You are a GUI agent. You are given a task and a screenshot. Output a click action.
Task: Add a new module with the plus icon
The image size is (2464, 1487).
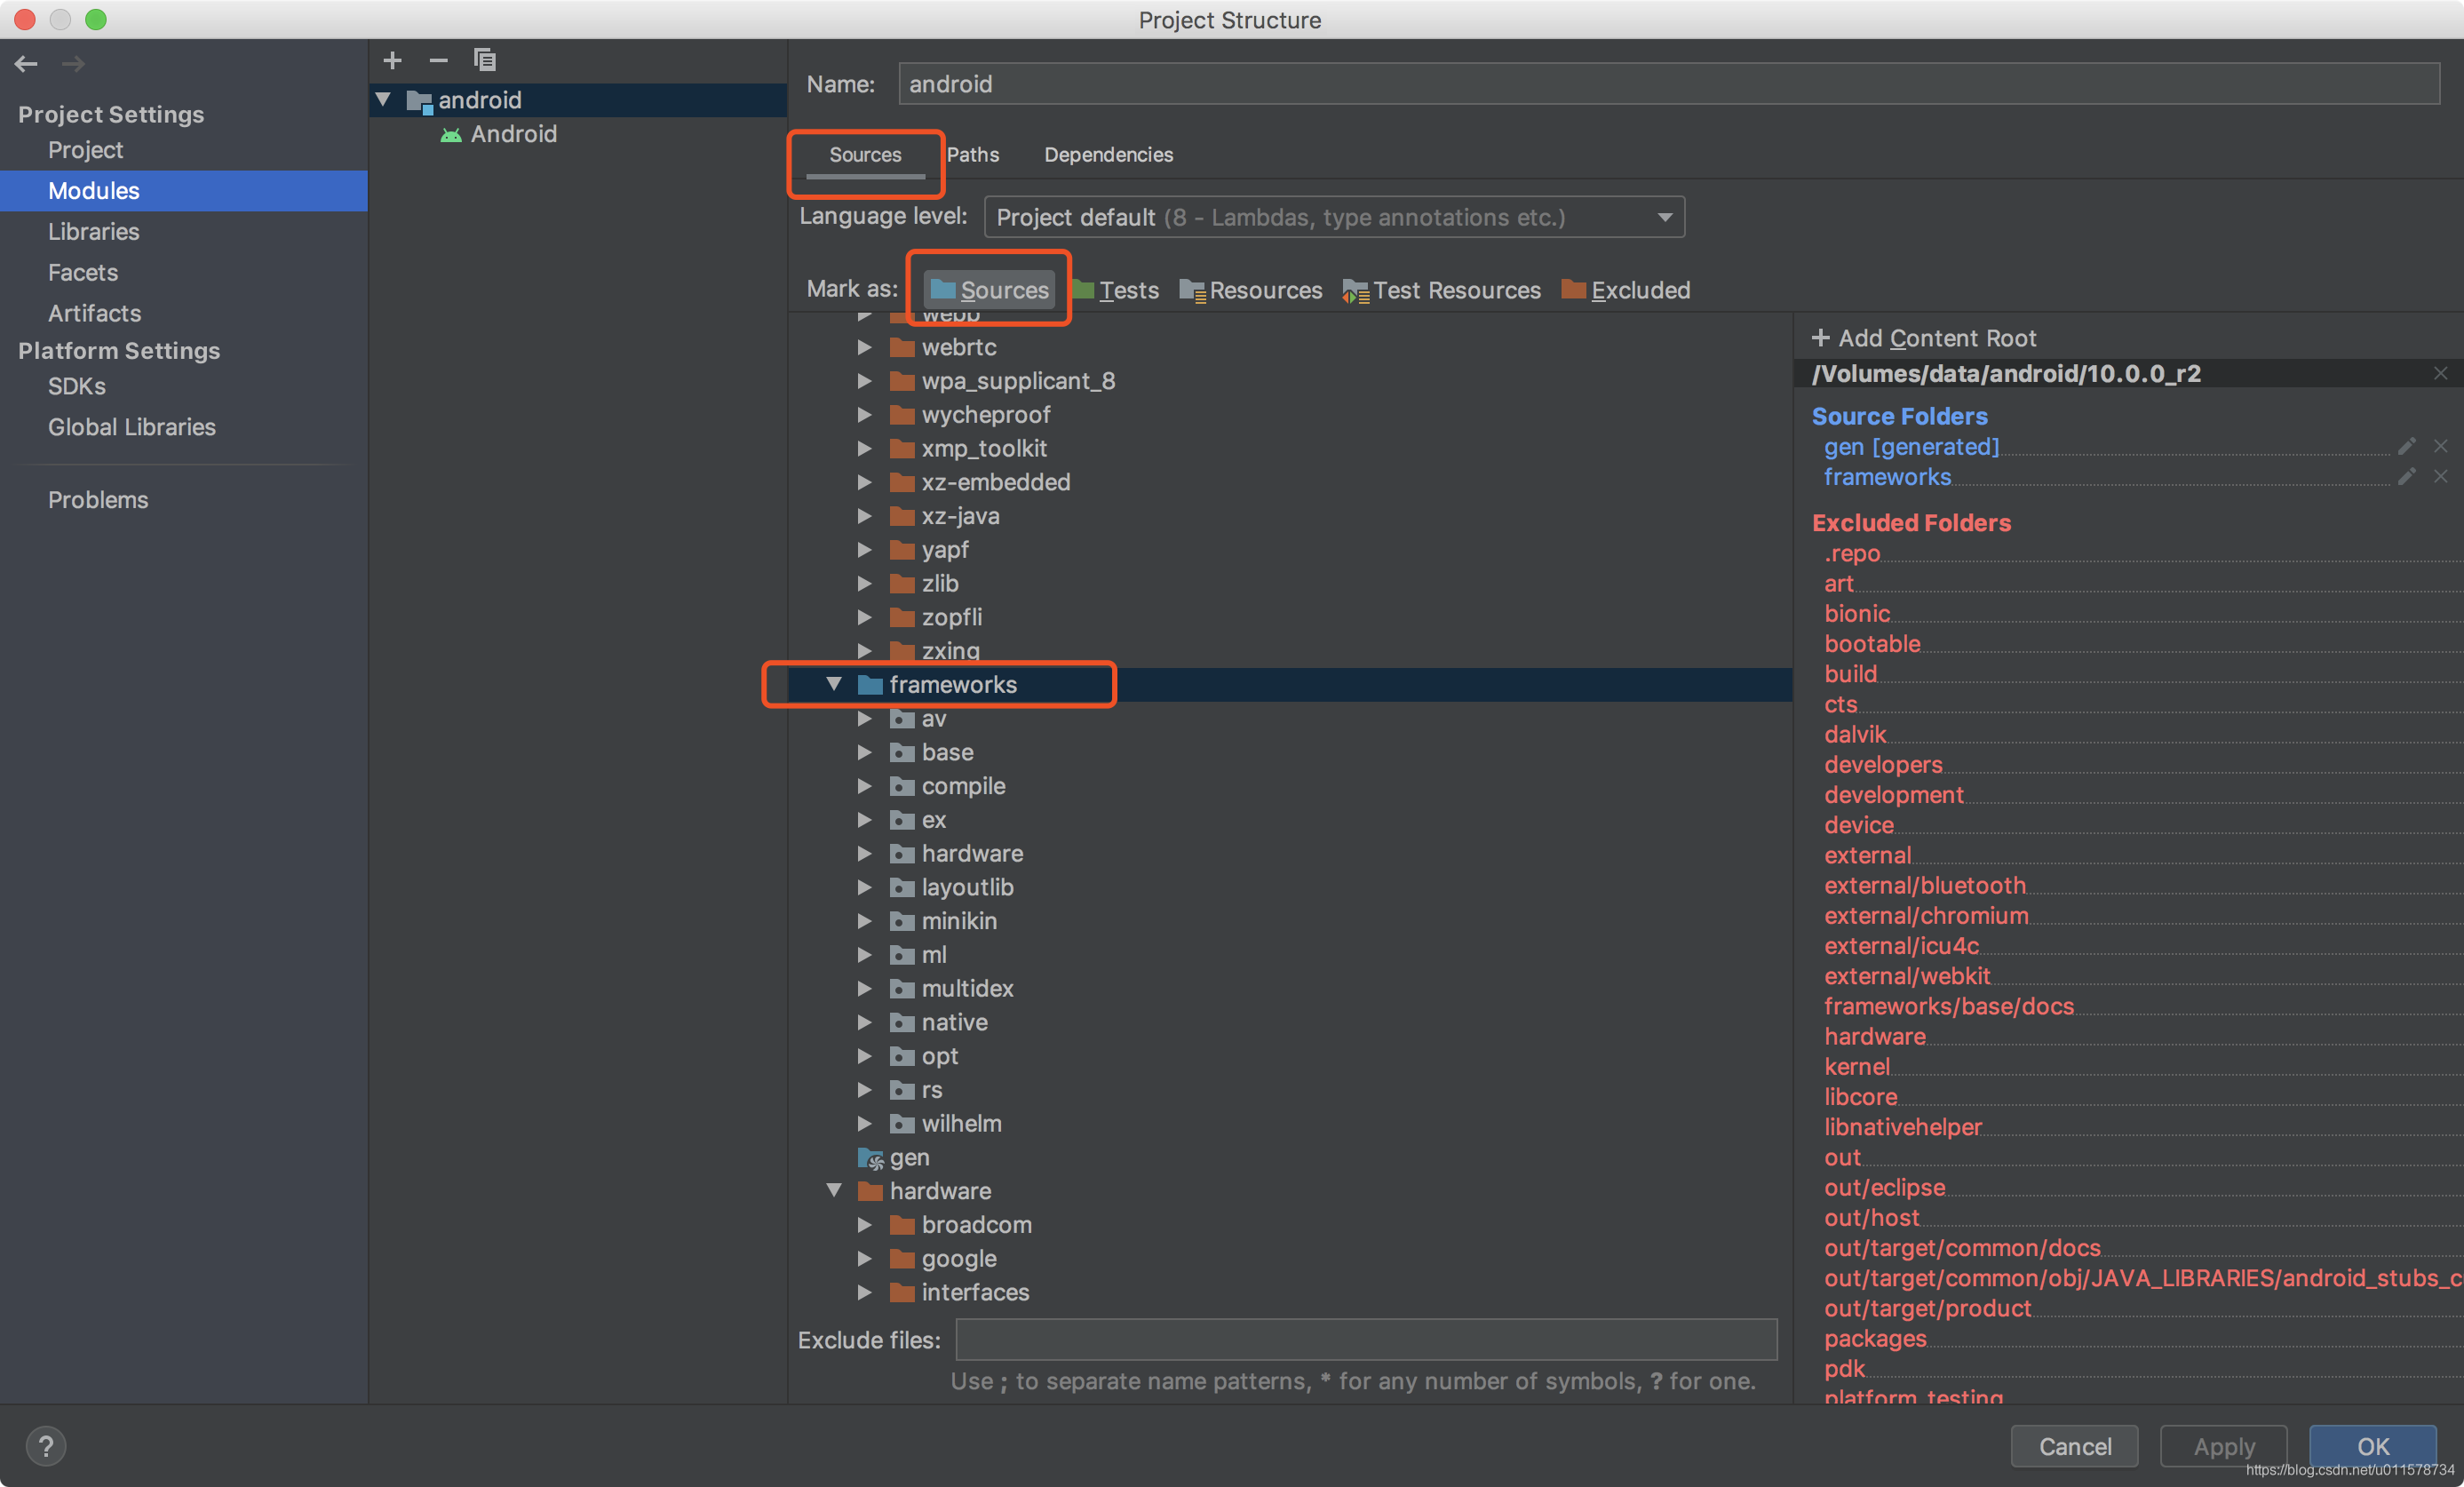tap(392, 60)
